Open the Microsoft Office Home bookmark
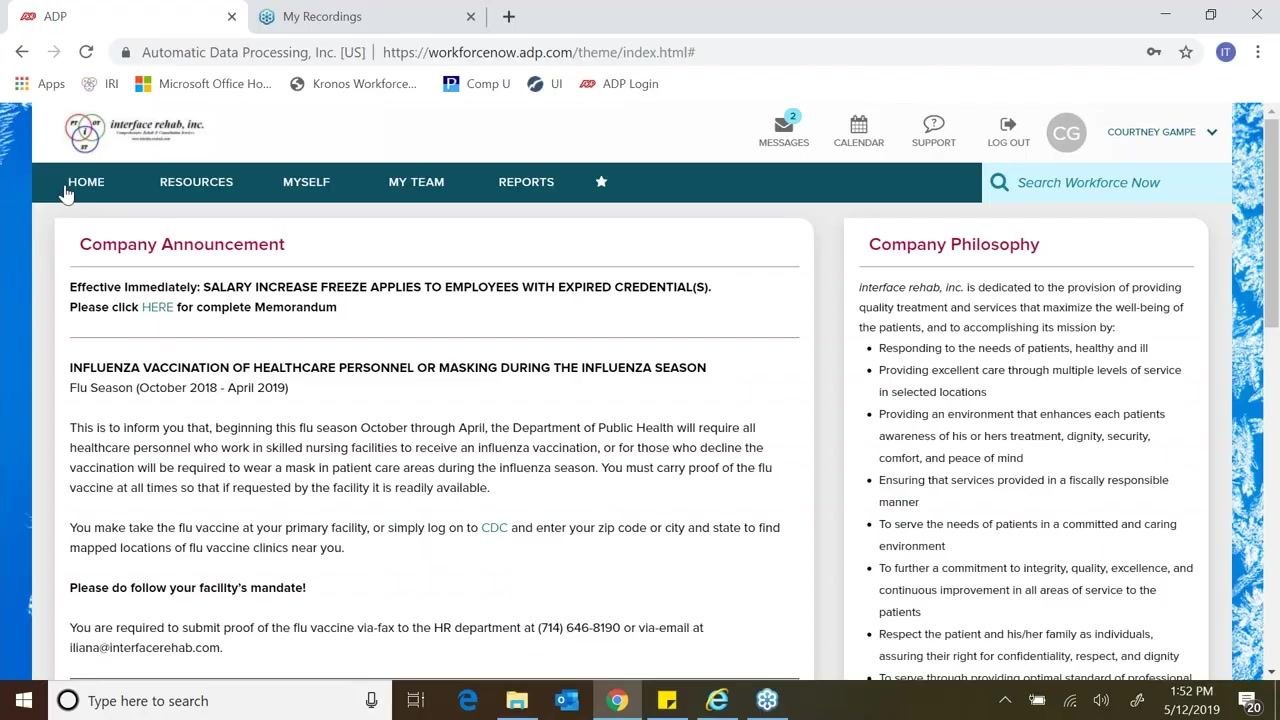Screen dimensions: 1280x720 (203, 84)
